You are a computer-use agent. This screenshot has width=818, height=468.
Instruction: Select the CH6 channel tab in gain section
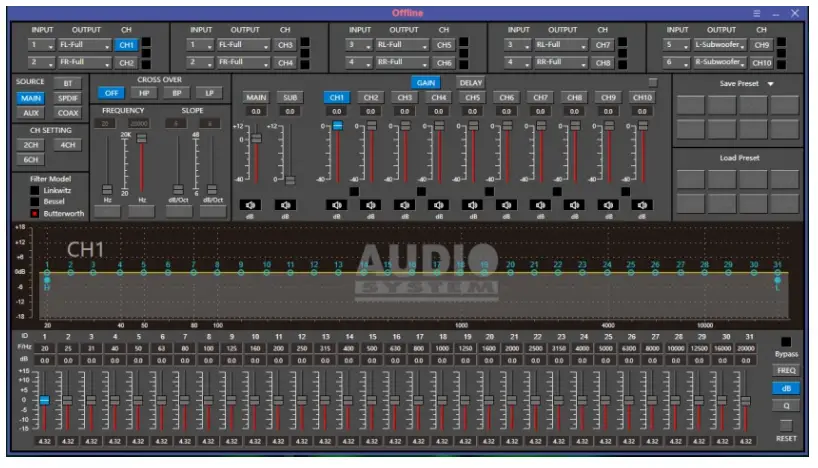[507, 98]
